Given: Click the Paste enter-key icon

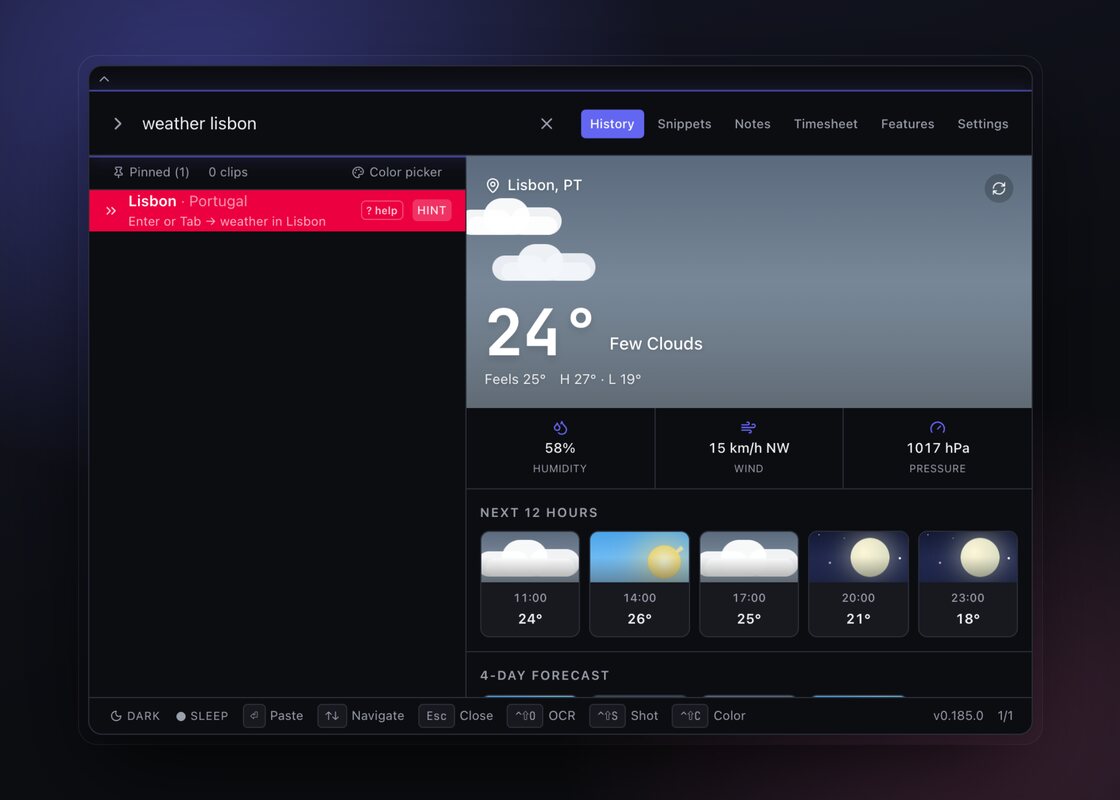Looking at the screenshot, I should [x=254, y=716].
